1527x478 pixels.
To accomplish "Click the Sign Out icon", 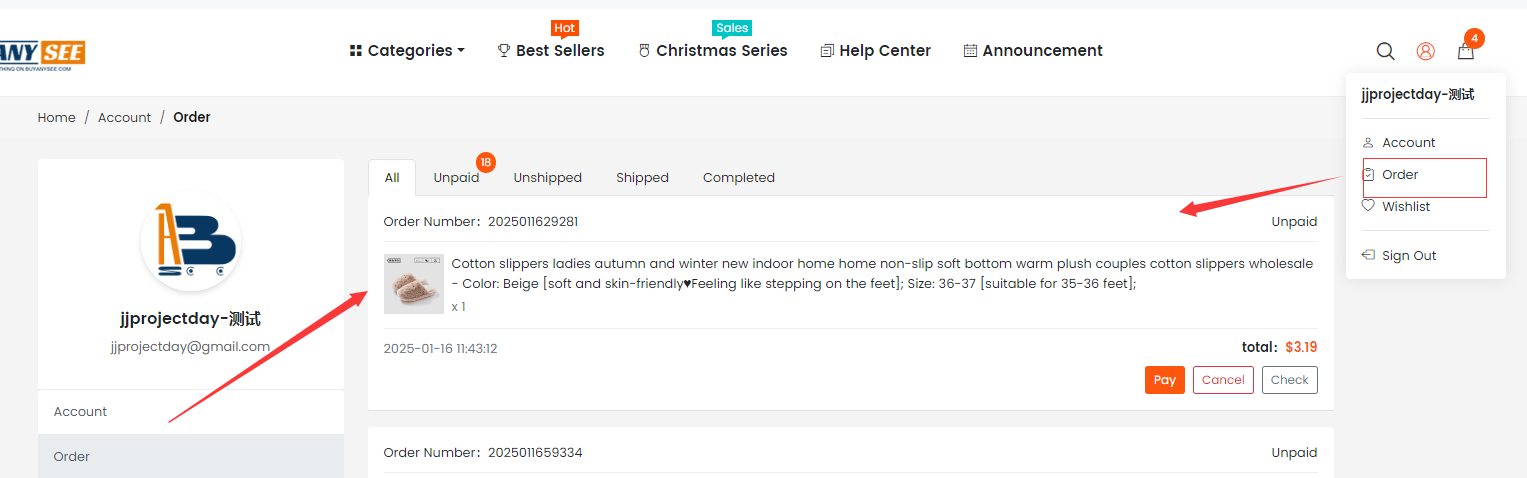I will [1368, 255].
